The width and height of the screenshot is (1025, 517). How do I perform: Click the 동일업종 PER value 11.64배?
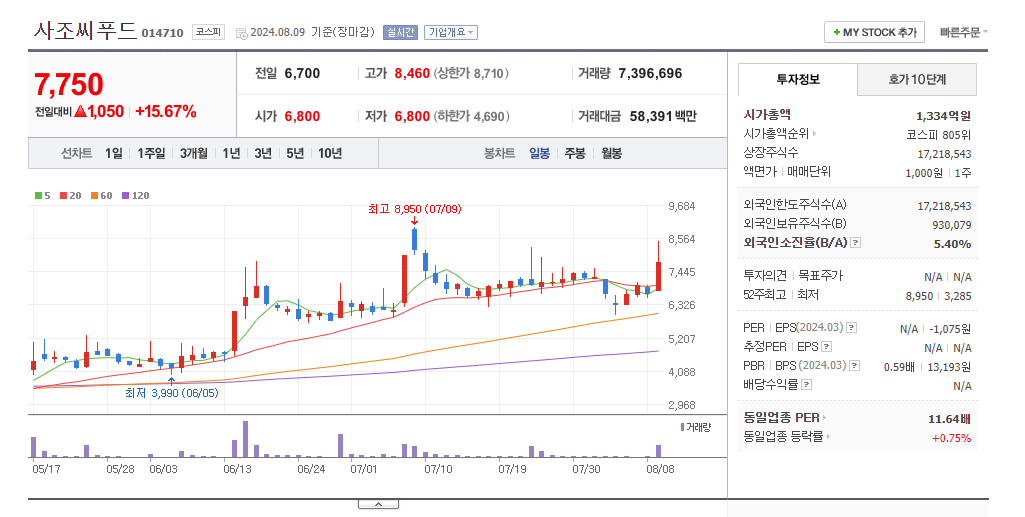coord(949,419)
